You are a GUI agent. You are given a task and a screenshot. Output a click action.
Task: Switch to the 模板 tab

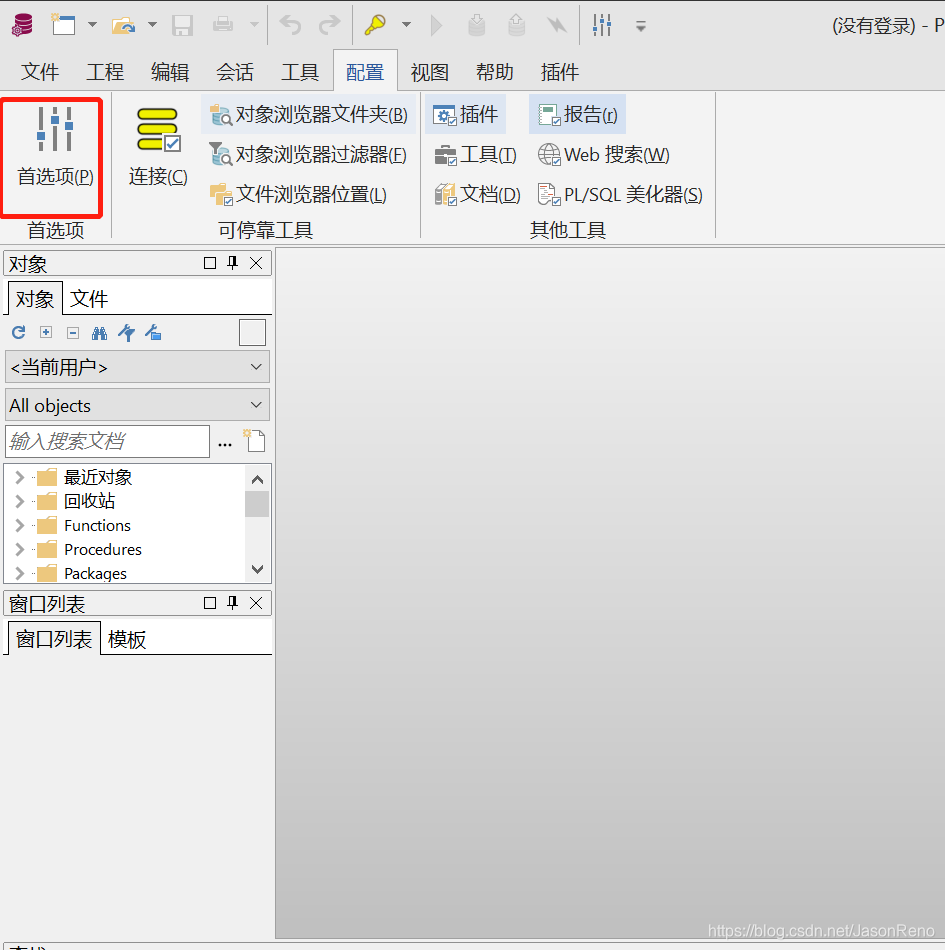[127, 639]
